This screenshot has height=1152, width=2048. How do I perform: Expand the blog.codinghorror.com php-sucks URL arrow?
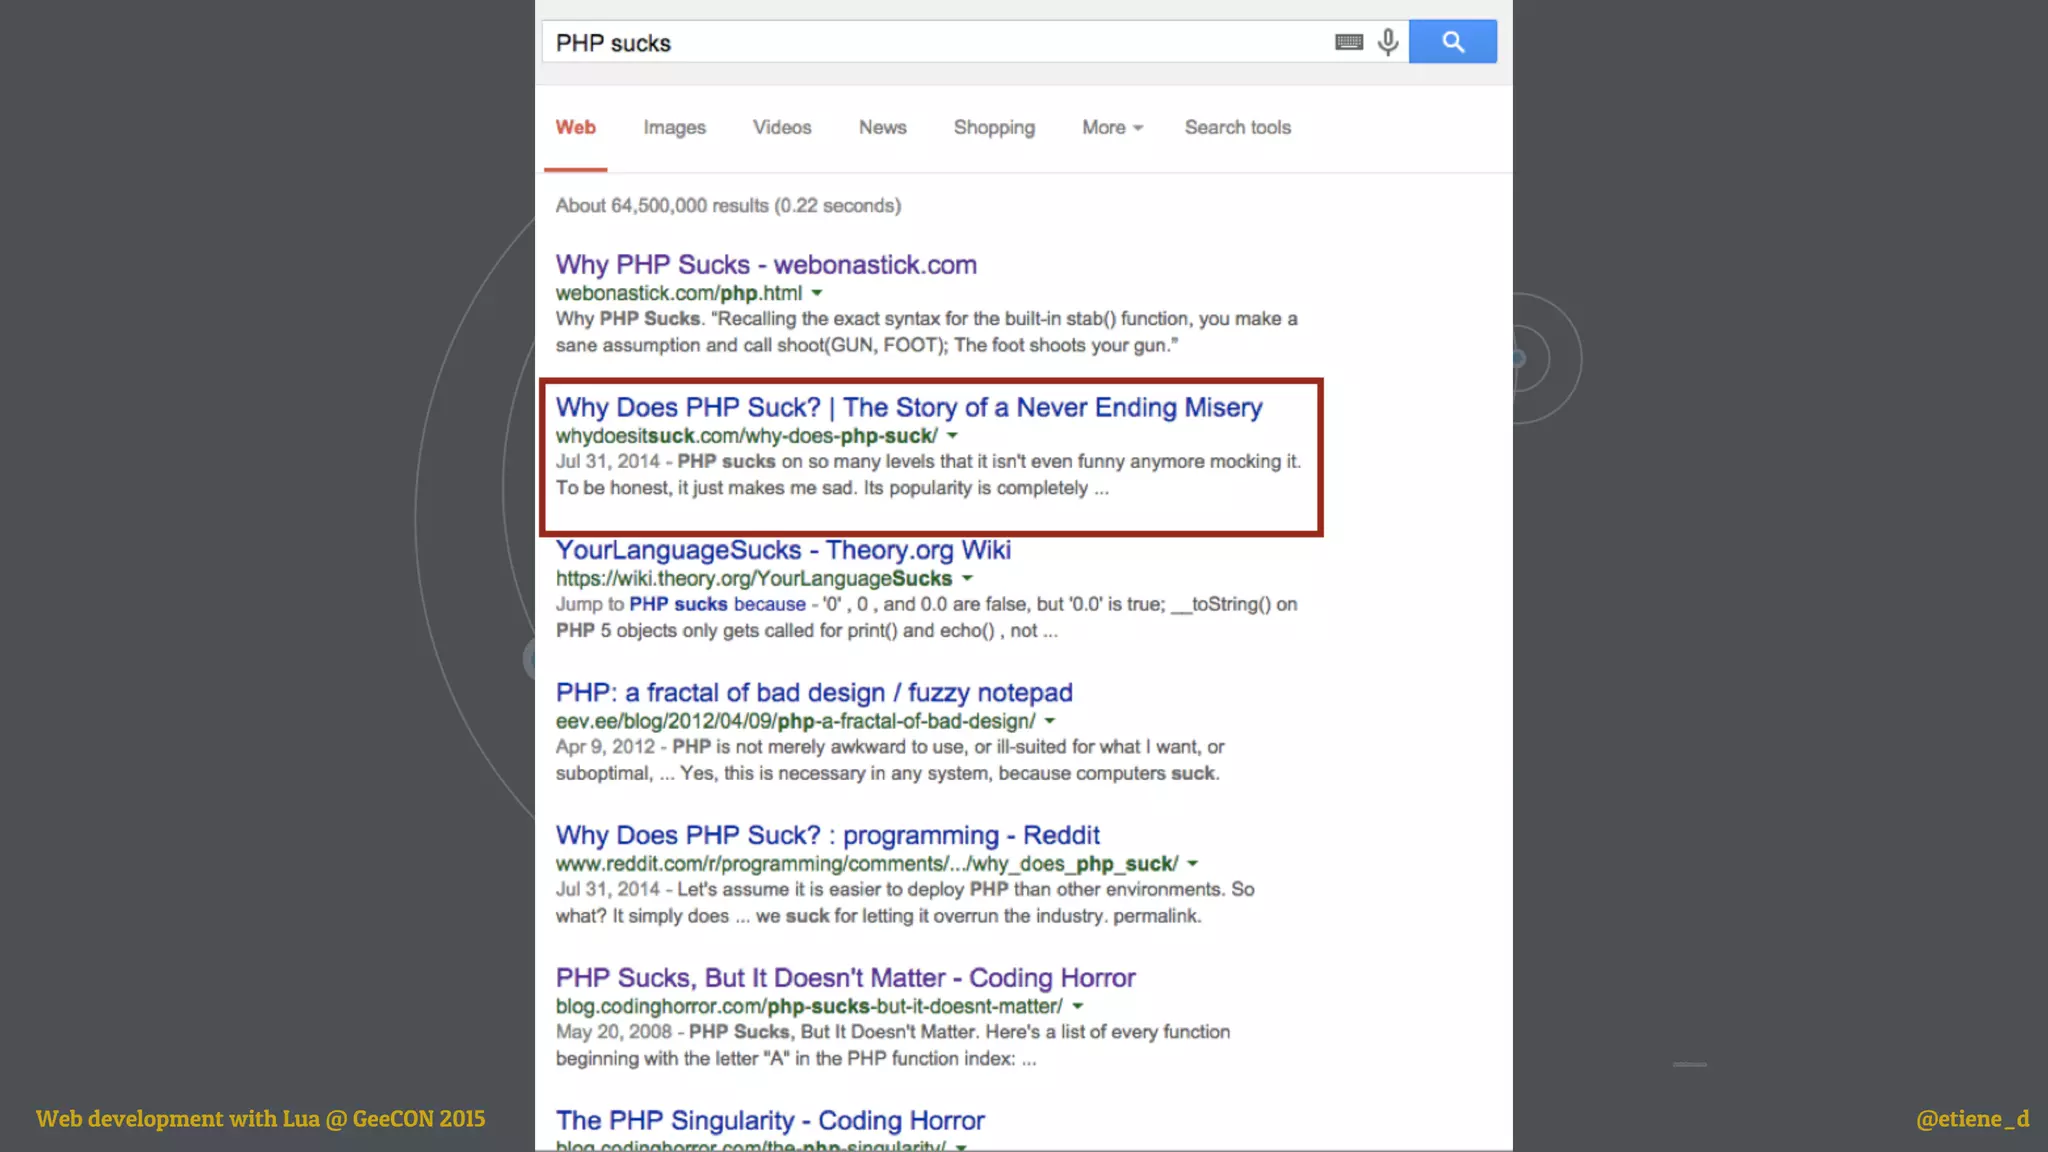click(x=1077, y=1006)
